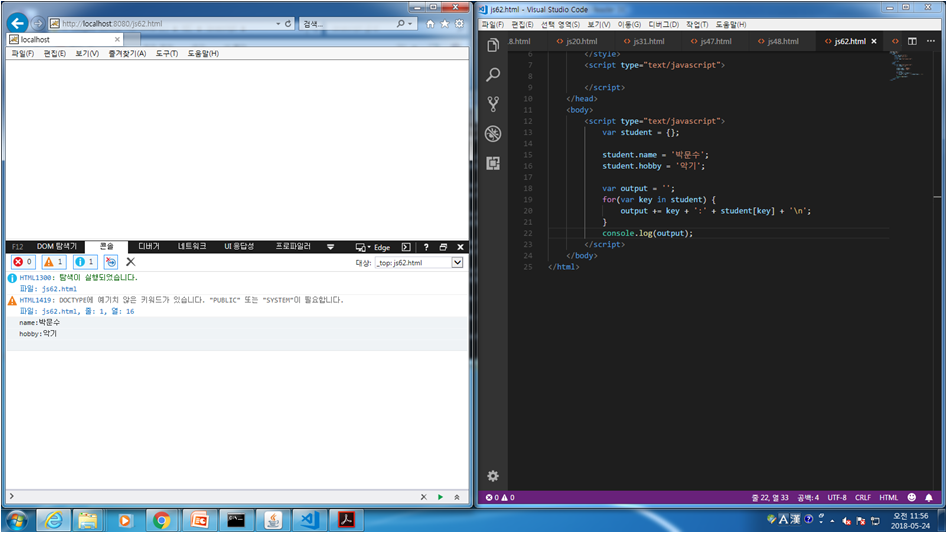This screenshot has height=533, width=947.
Task: Open notifications bell in VS Code status bar
Action: point(929,497)
